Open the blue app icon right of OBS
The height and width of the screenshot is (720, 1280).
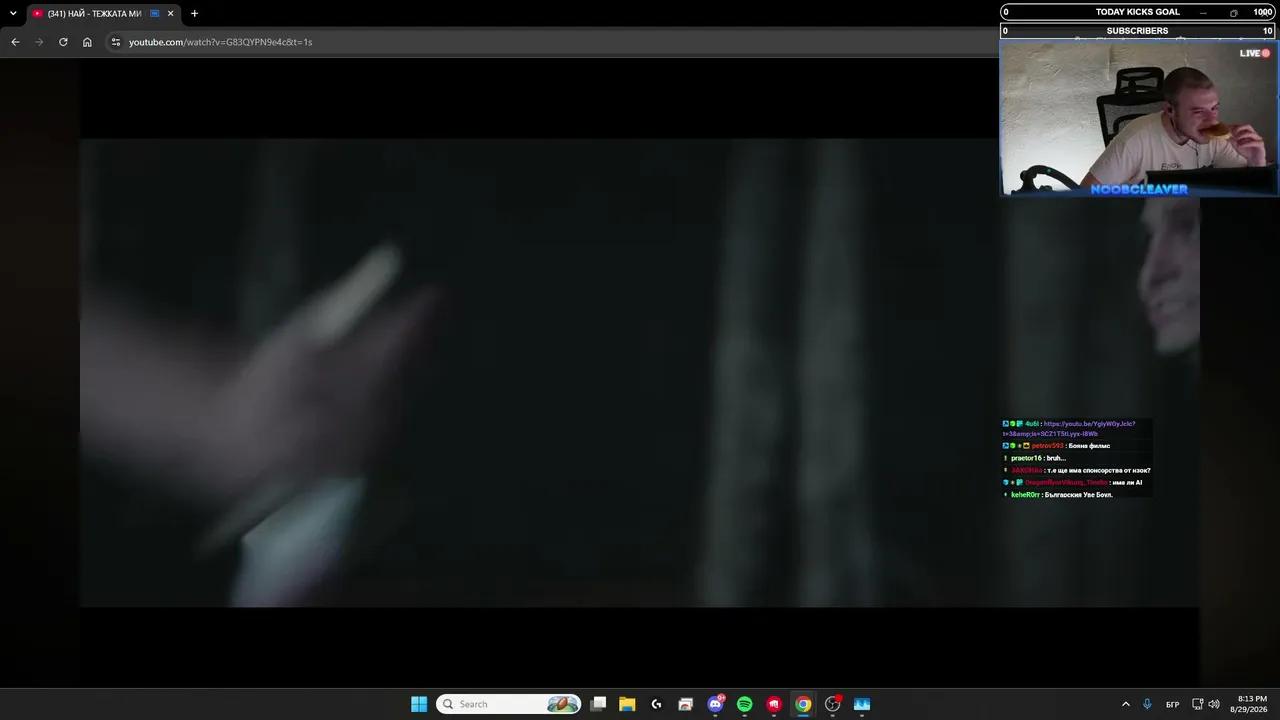point(862,704)
